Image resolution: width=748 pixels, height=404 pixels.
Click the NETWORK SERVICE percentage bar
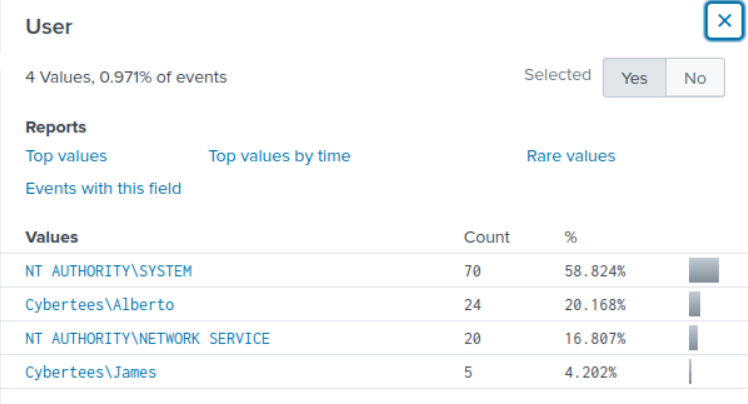pyautogui.click(x=693, y=338)
